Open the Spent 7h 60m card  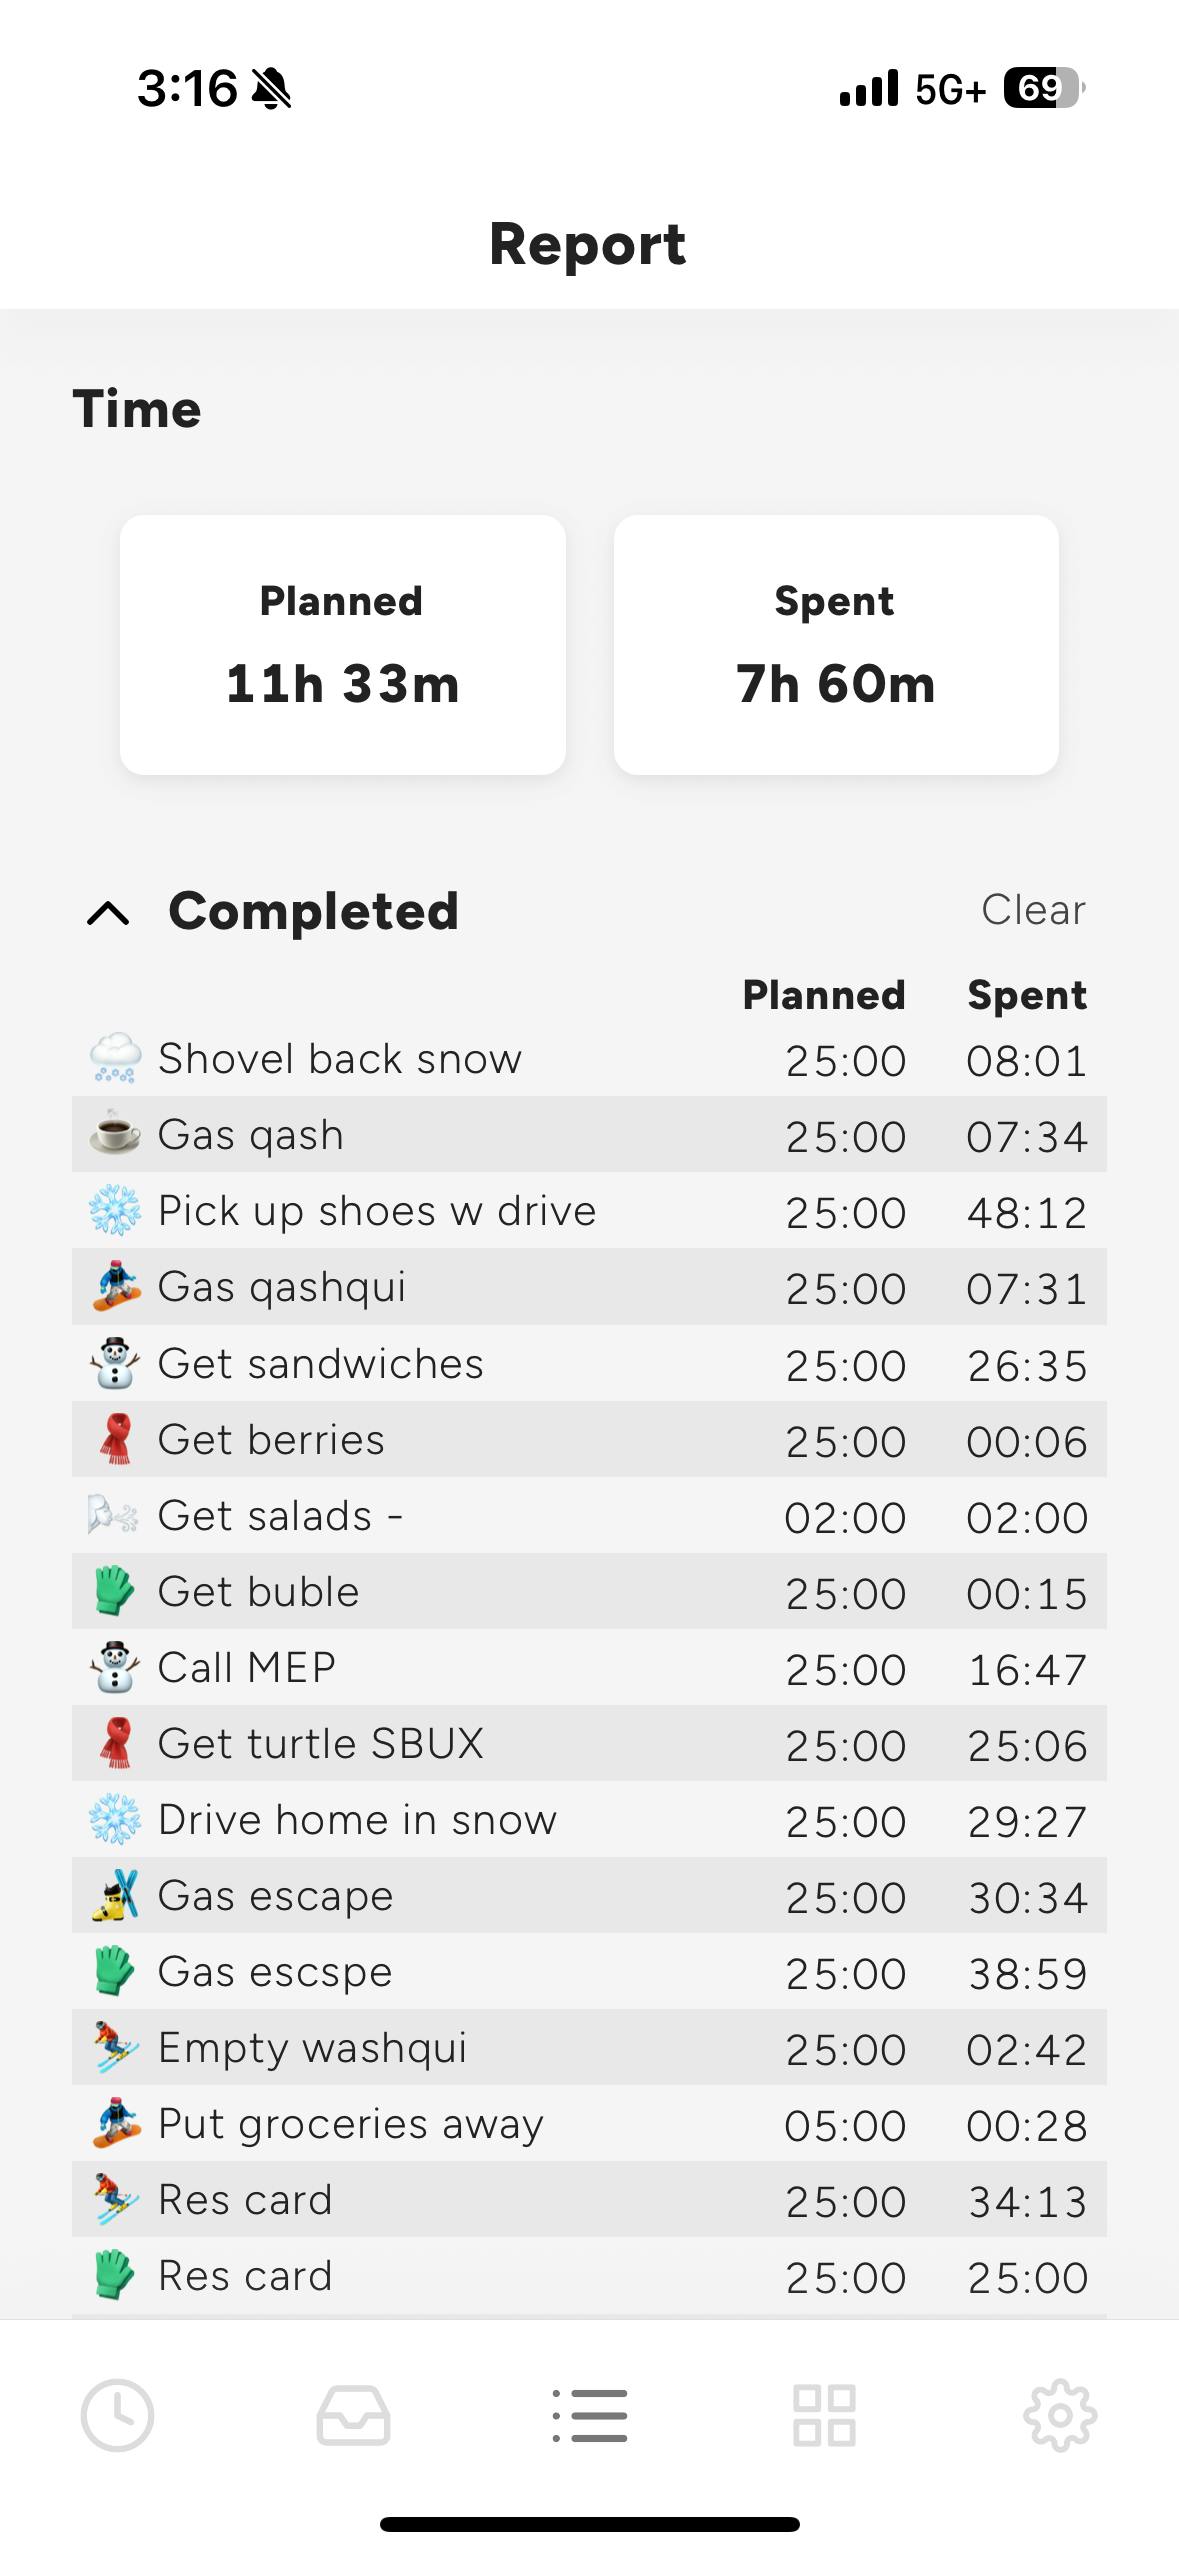pos(836,644)
